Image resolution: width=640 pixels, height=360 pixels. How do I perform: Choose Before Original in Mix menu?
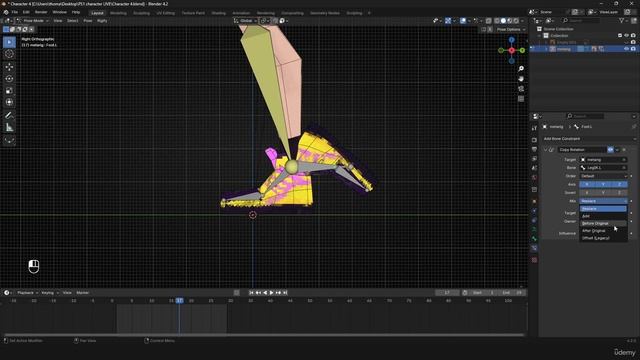pos(603,223)
